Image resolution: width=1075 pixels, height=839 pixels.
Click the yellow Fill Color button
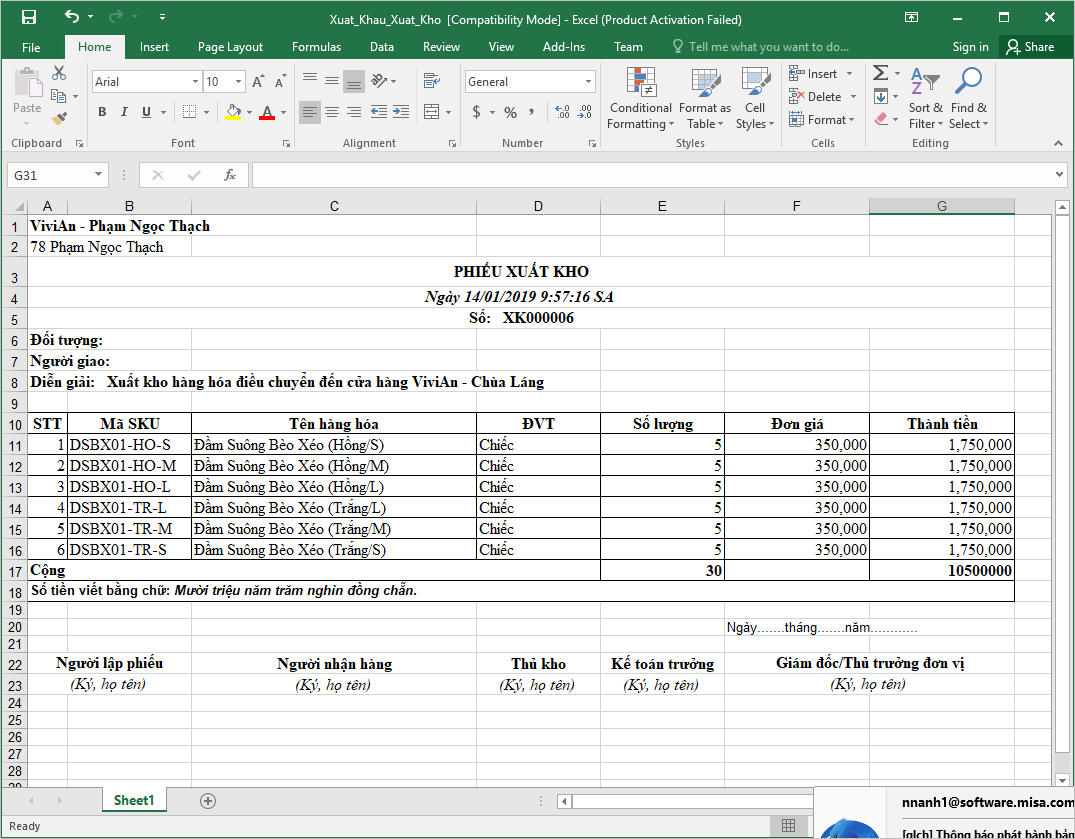(234, 111)
